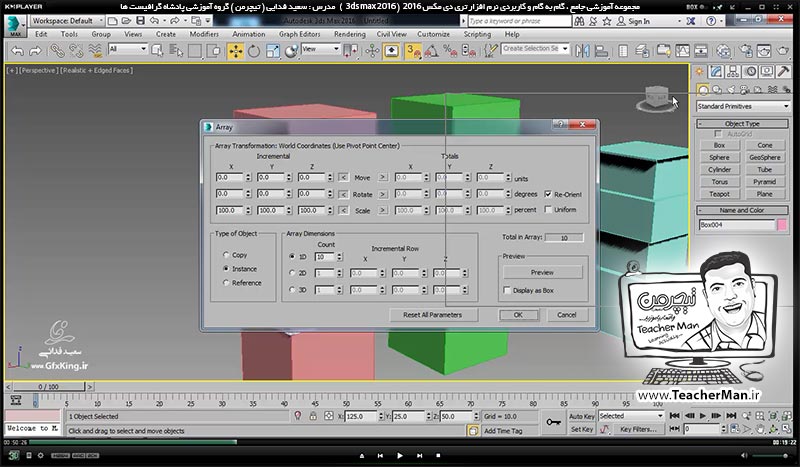Open the selection filter All dropdown
800x467 pixels.
pos(128,49)
